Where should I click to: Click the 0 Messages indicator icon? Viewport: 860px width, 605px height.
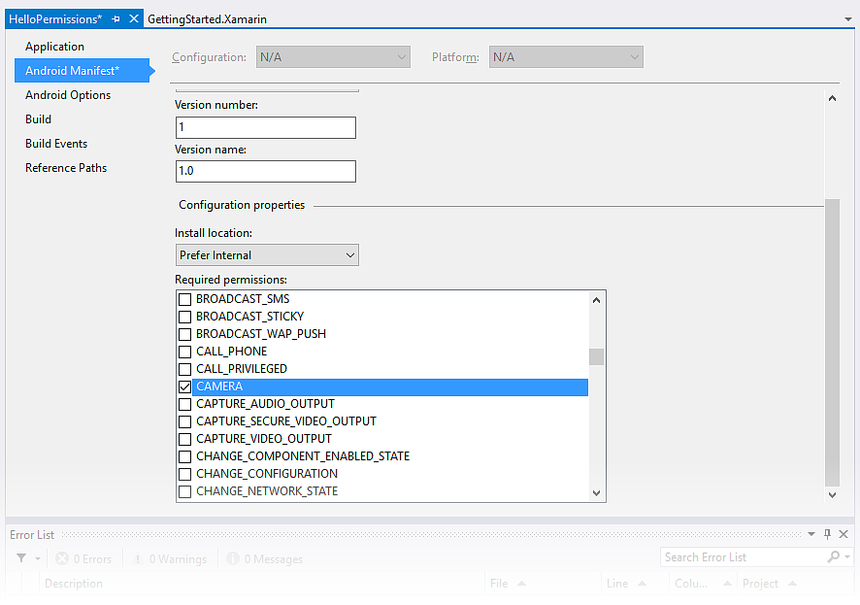(231, 558)
